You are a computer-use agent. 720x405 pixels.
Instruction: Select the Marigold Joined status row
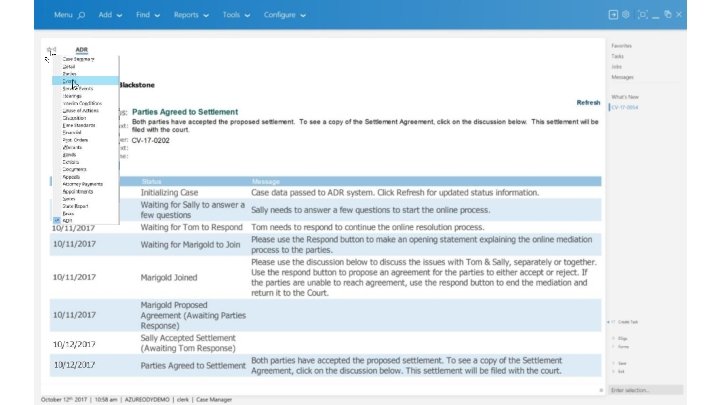point(326,277)
